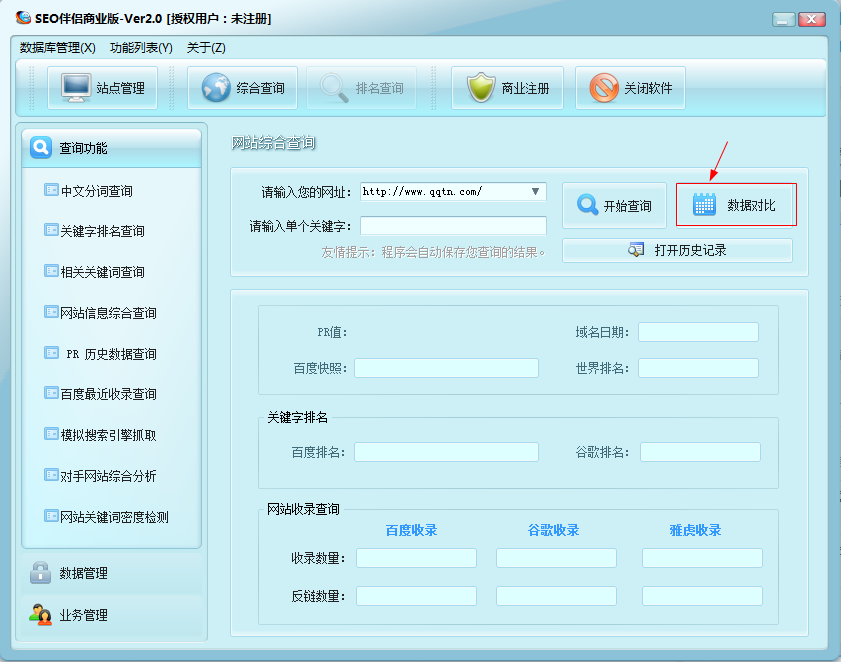Click the 业务管理 people icon

40,615
